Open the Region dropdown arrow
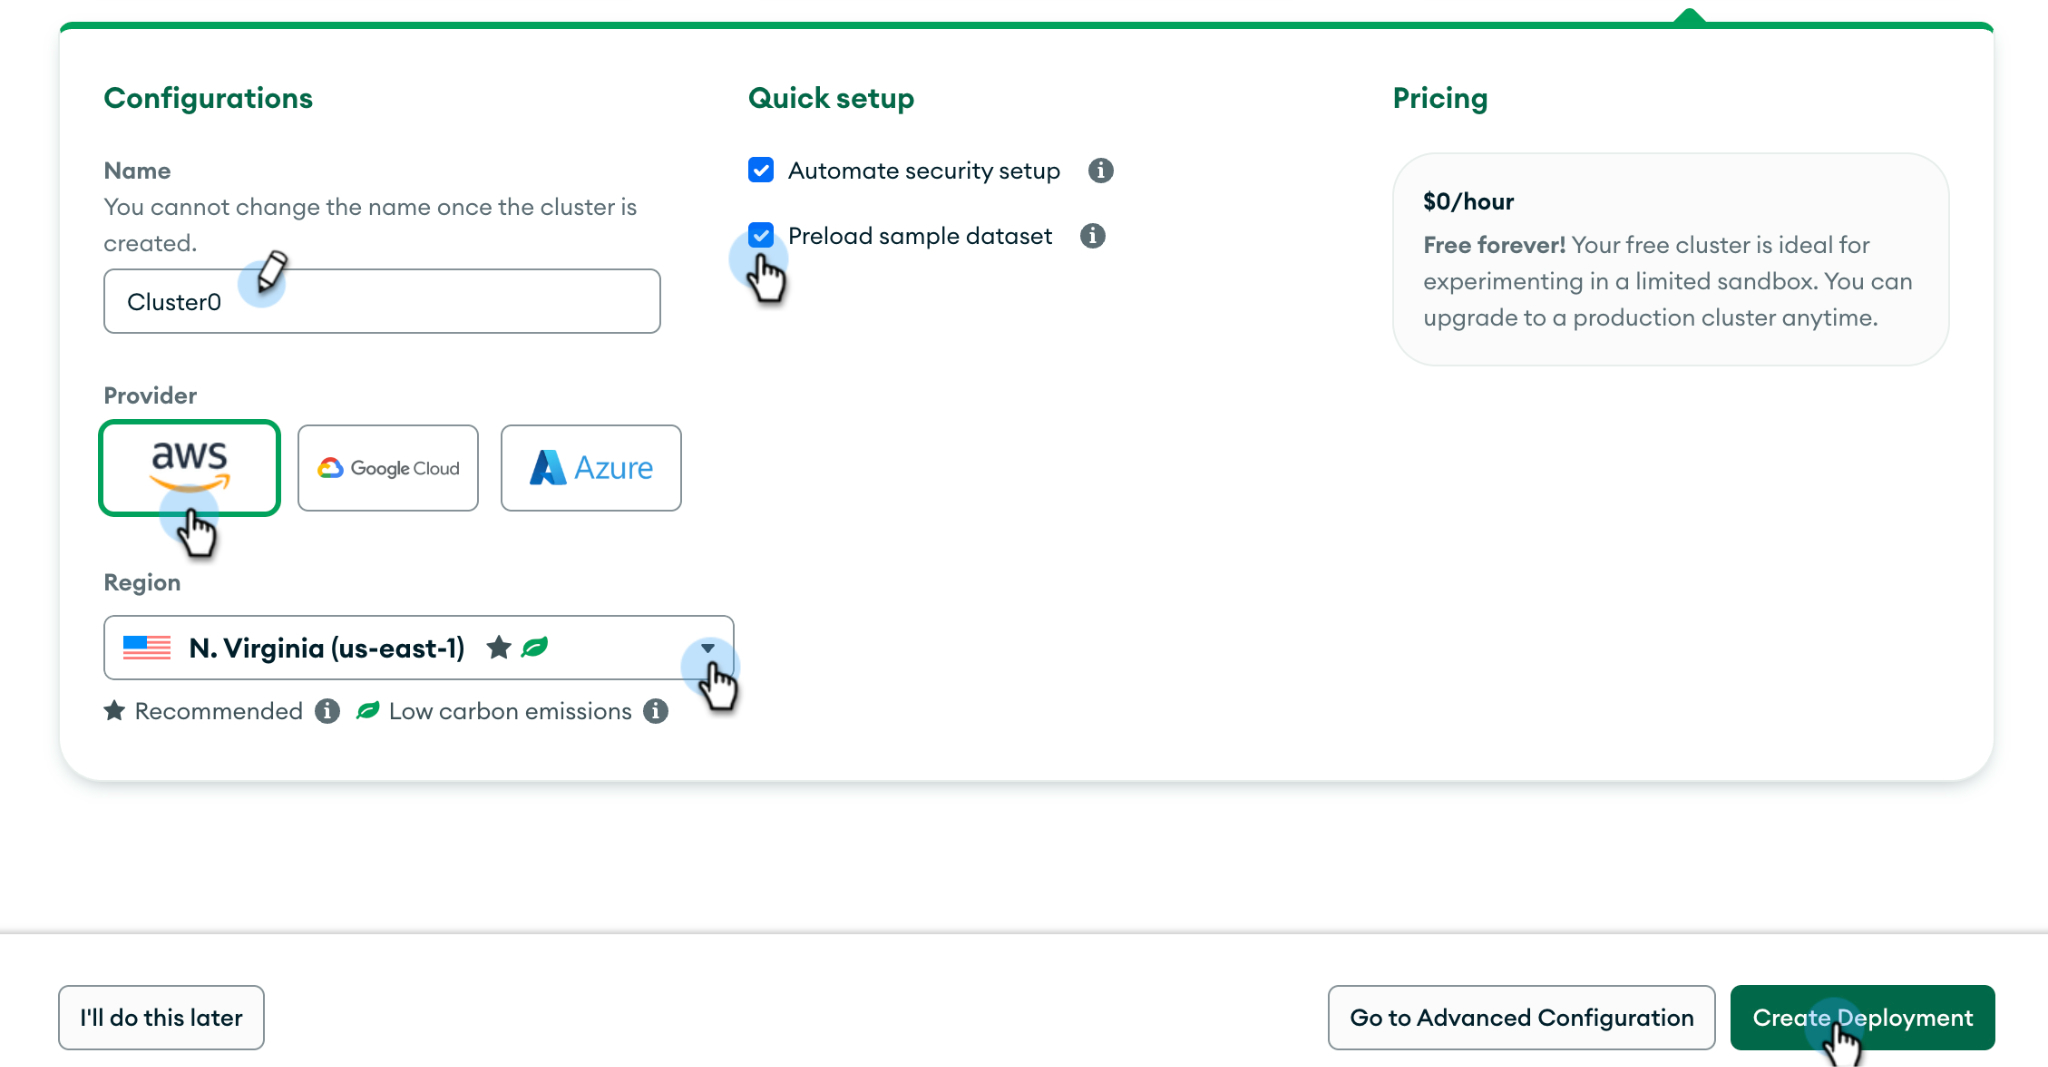The height and width of the screenshot is (1067, 2048). (708, 648)
